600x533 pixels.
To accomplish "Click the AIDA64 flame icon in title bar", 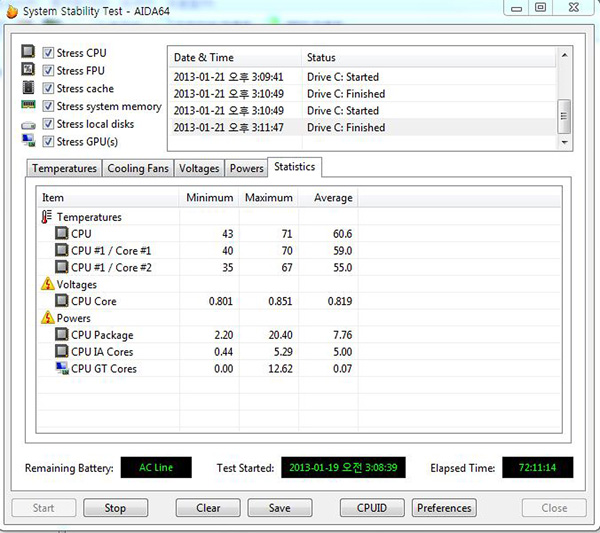I will click(11, 11).
